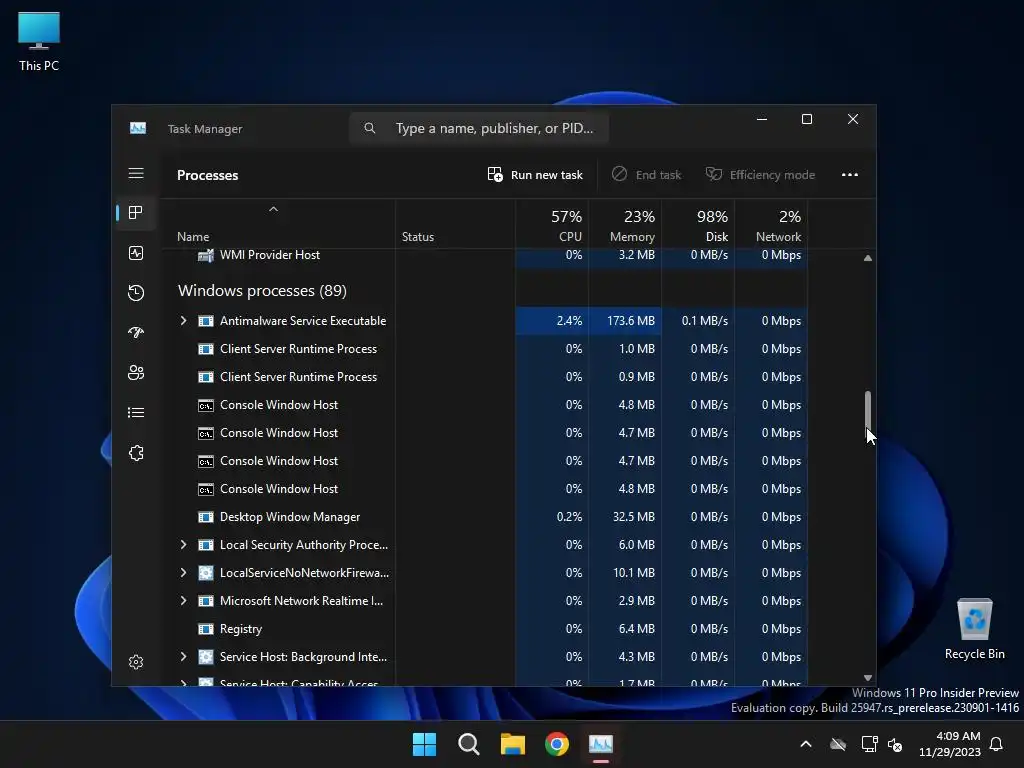Open the This PC desktop icon
Image resolution: width=1024 pixels, height=768 pixels.
tap(39, 42)
